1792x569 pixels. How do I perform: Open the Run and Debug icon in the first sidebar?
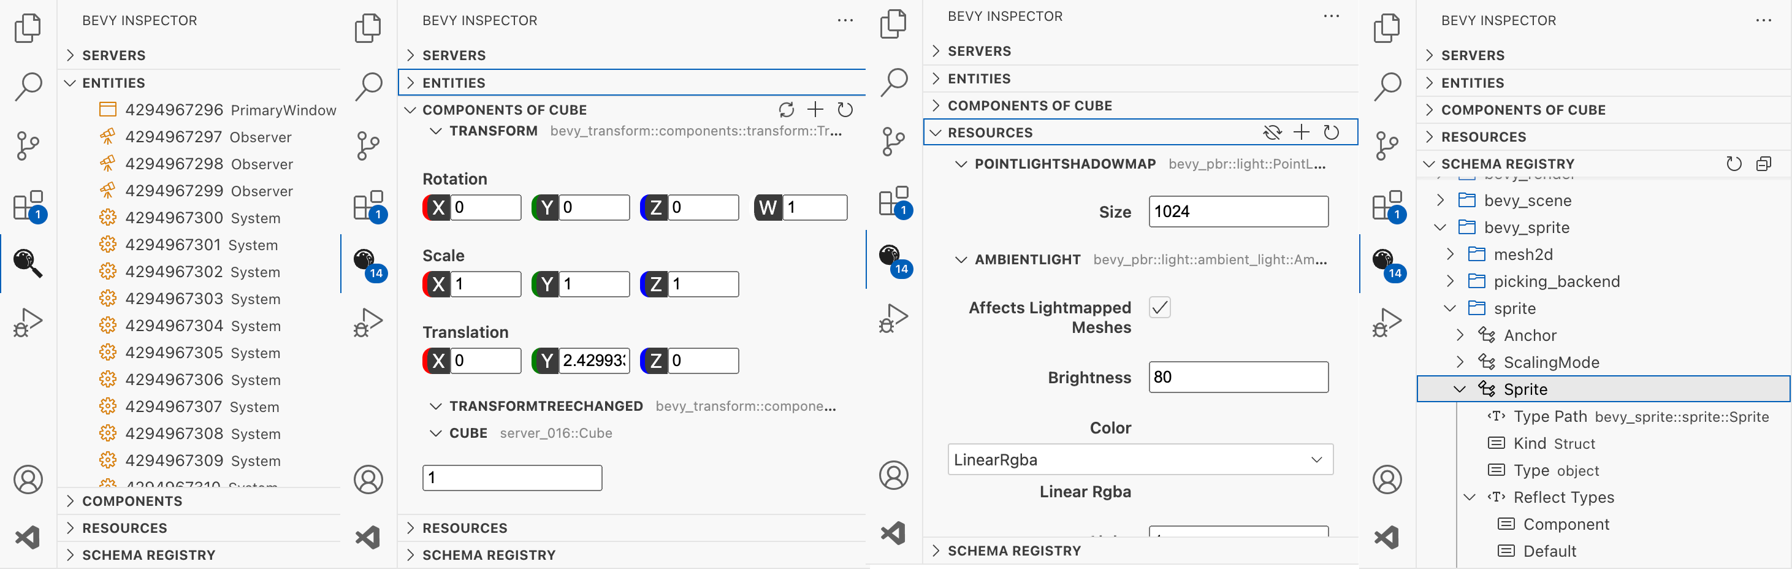click(x=28, y=322)
